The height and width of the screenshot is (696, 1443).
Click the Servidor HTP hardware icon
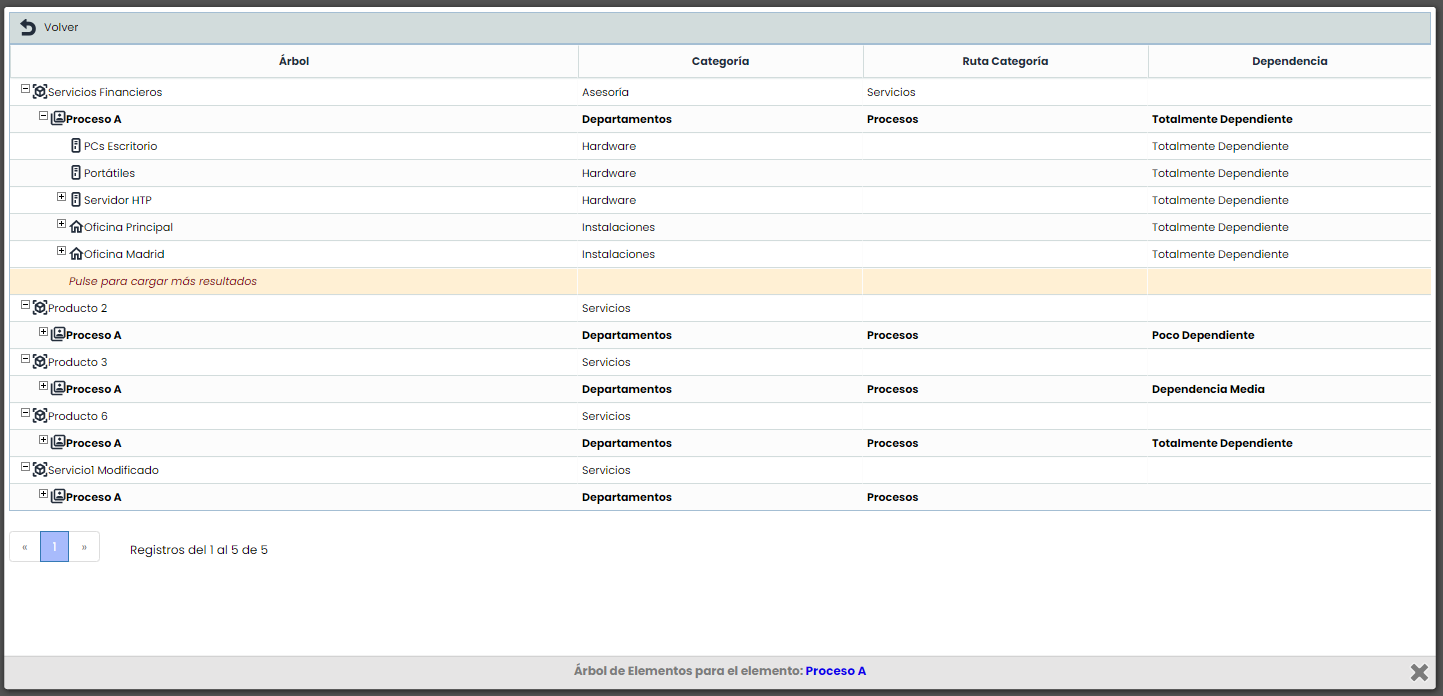pyautogui.click(x=76, y=200)
